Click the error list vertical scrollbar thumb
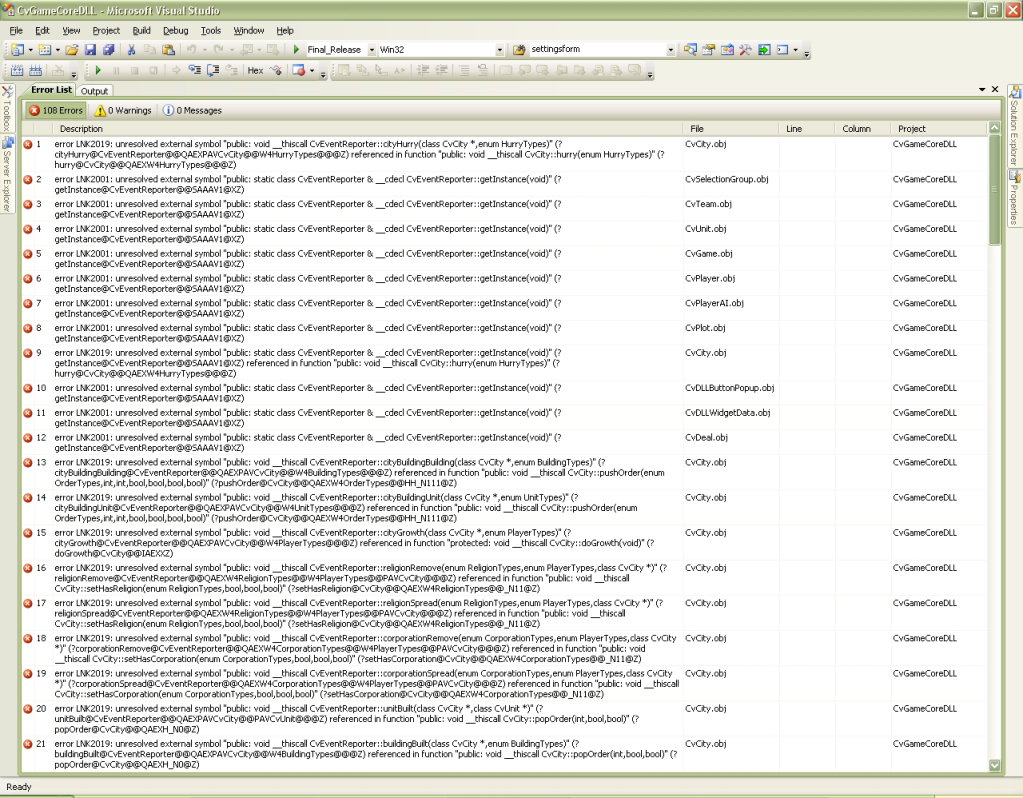This screenshot has height=798, width=1023. [x=994, y=190]
